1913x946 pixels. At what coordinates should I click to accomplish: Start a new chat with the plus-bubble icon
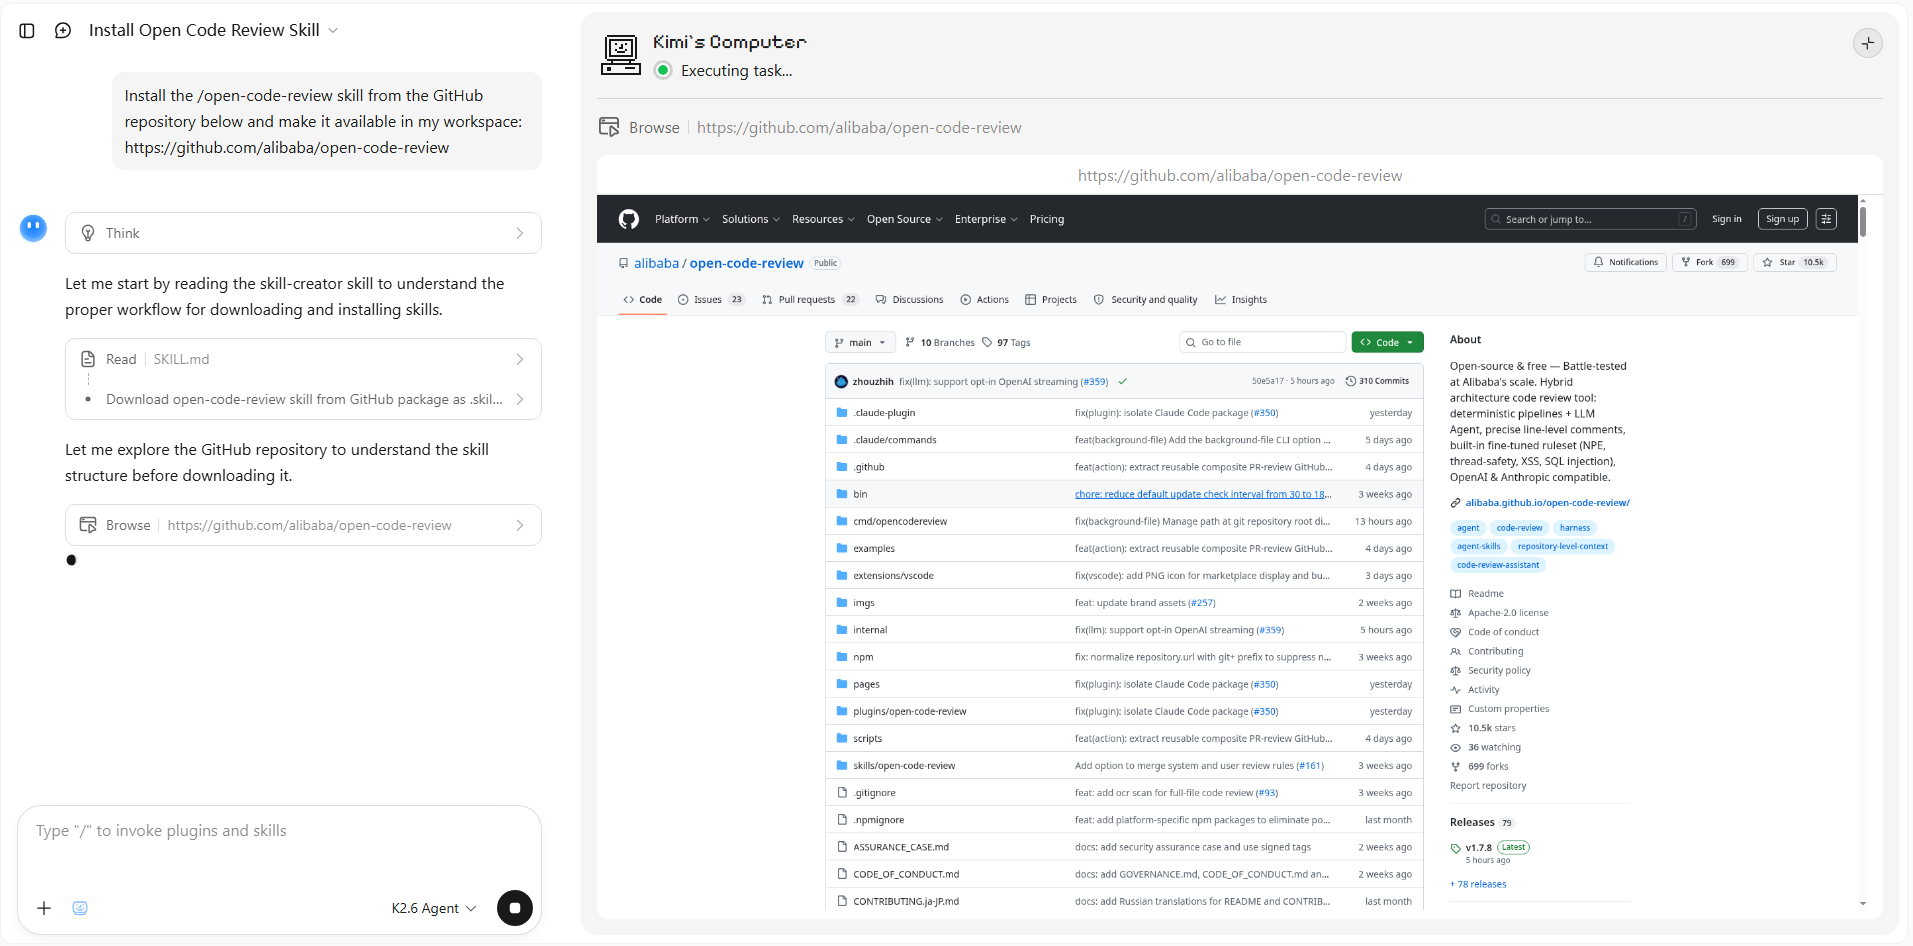tap(63, 31)
